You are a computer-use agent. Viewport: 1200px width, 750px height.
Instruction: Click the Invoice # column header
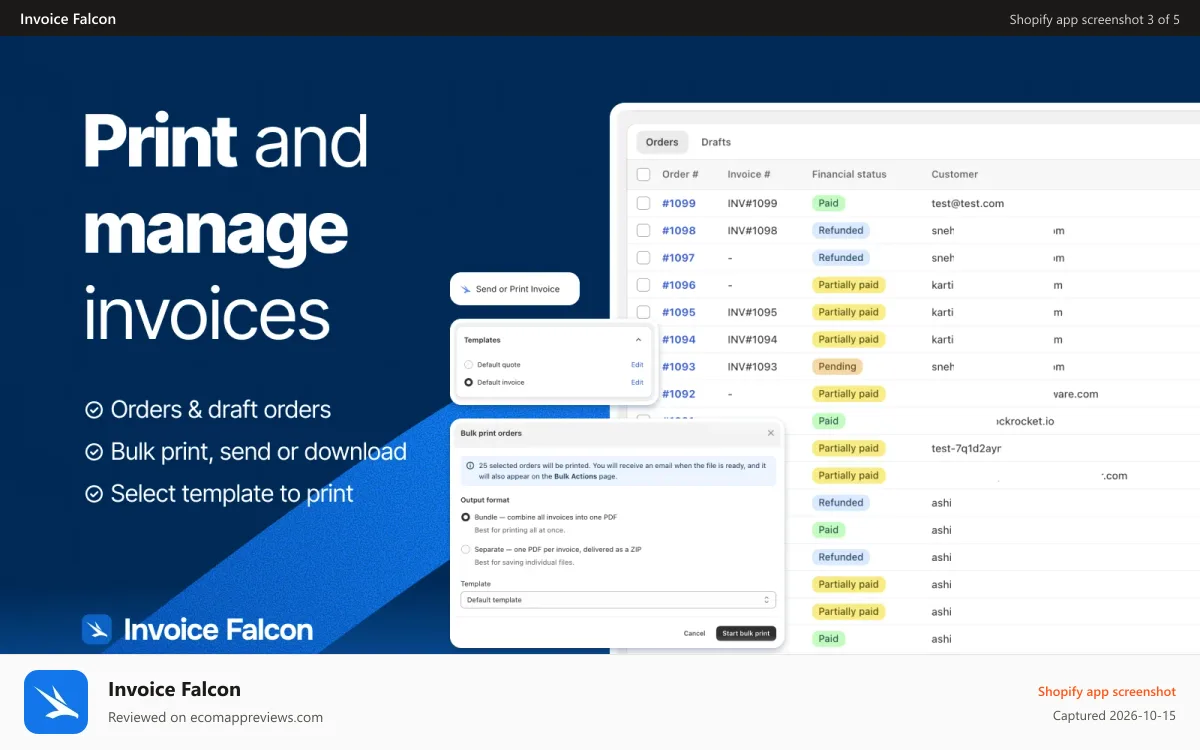point(749,174)
